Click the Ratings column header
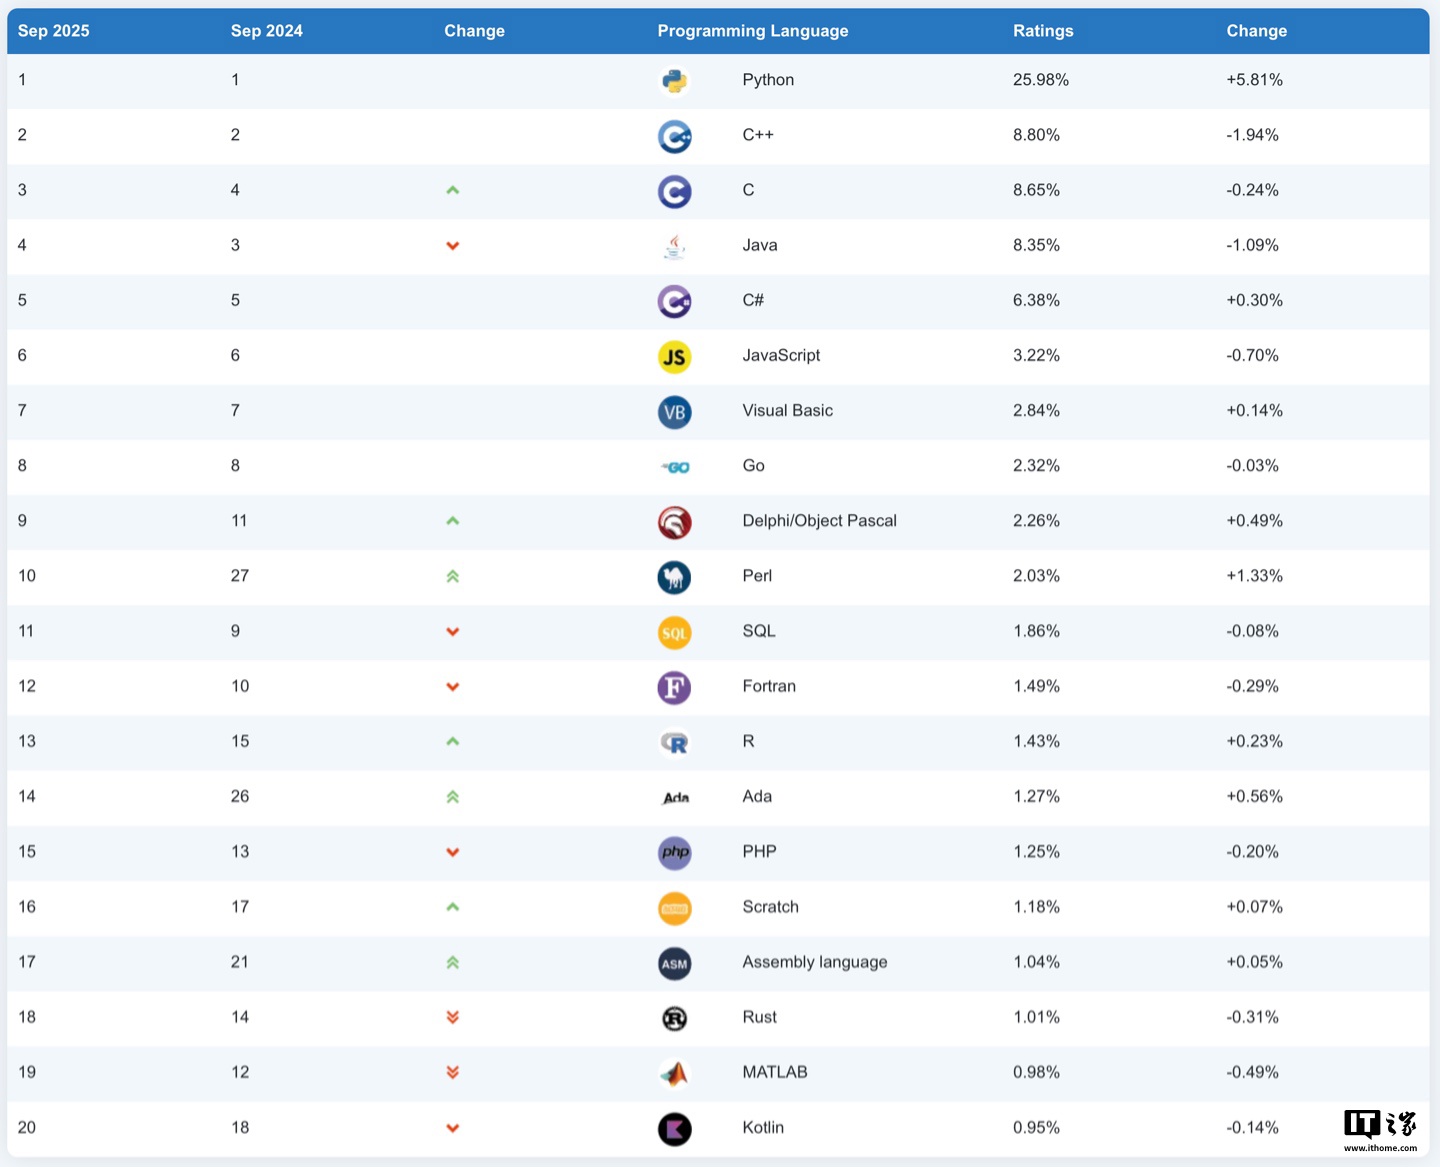Viewport: 1440px width, 1167px height. click(1043, 31)
